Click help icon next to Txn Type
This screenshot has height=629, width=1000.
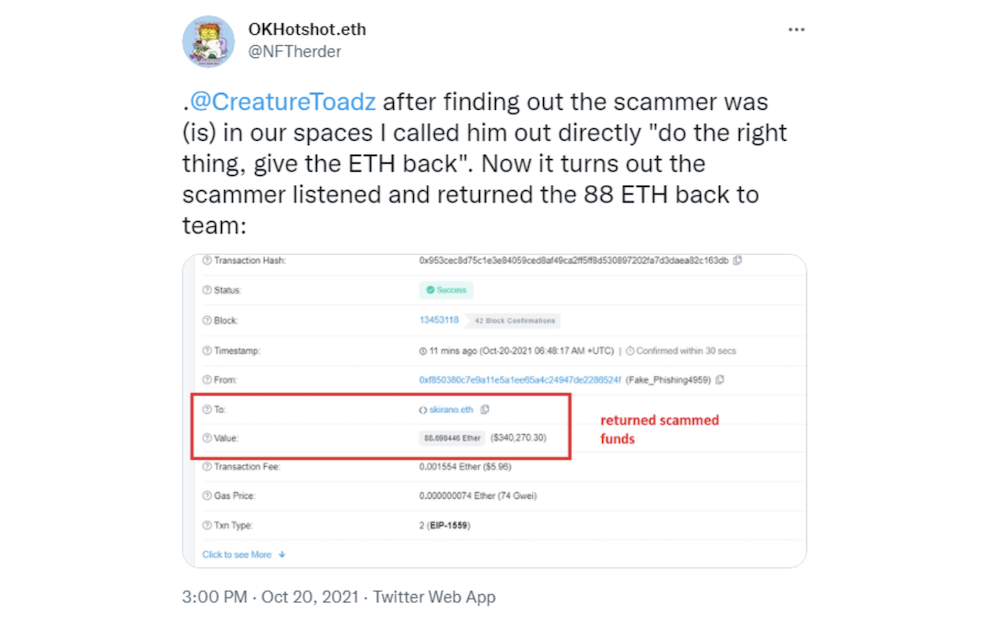coord(207,526)
